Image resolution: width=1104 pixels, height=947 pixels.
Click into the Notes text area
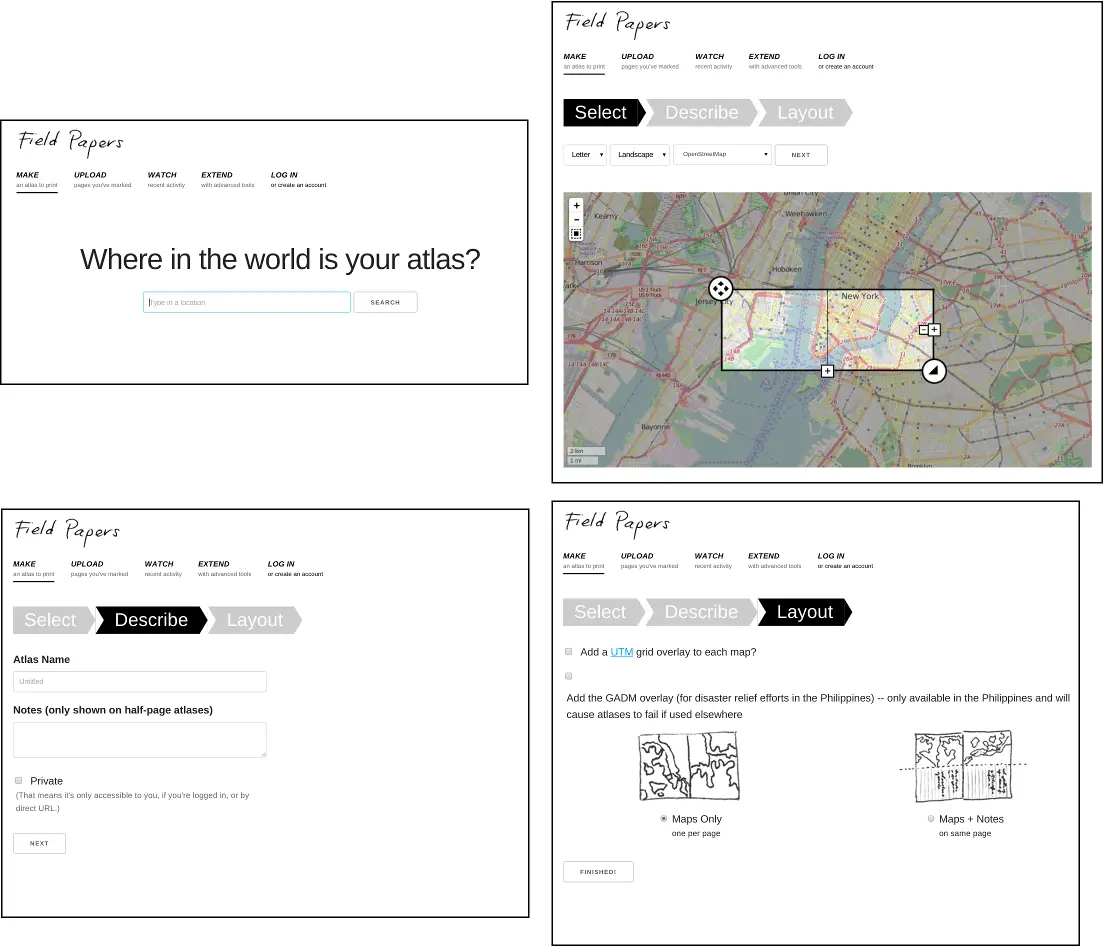coord(139,740)
